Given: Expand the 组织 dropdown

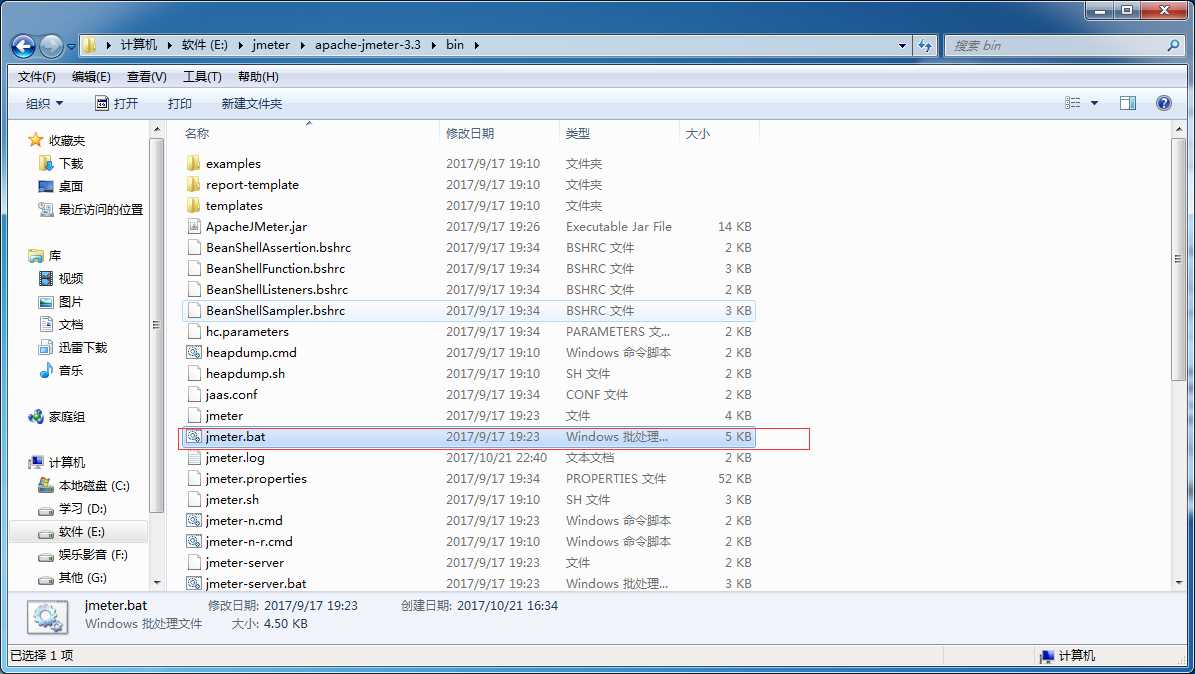Looking at the screenshot, I should (44, 104).
